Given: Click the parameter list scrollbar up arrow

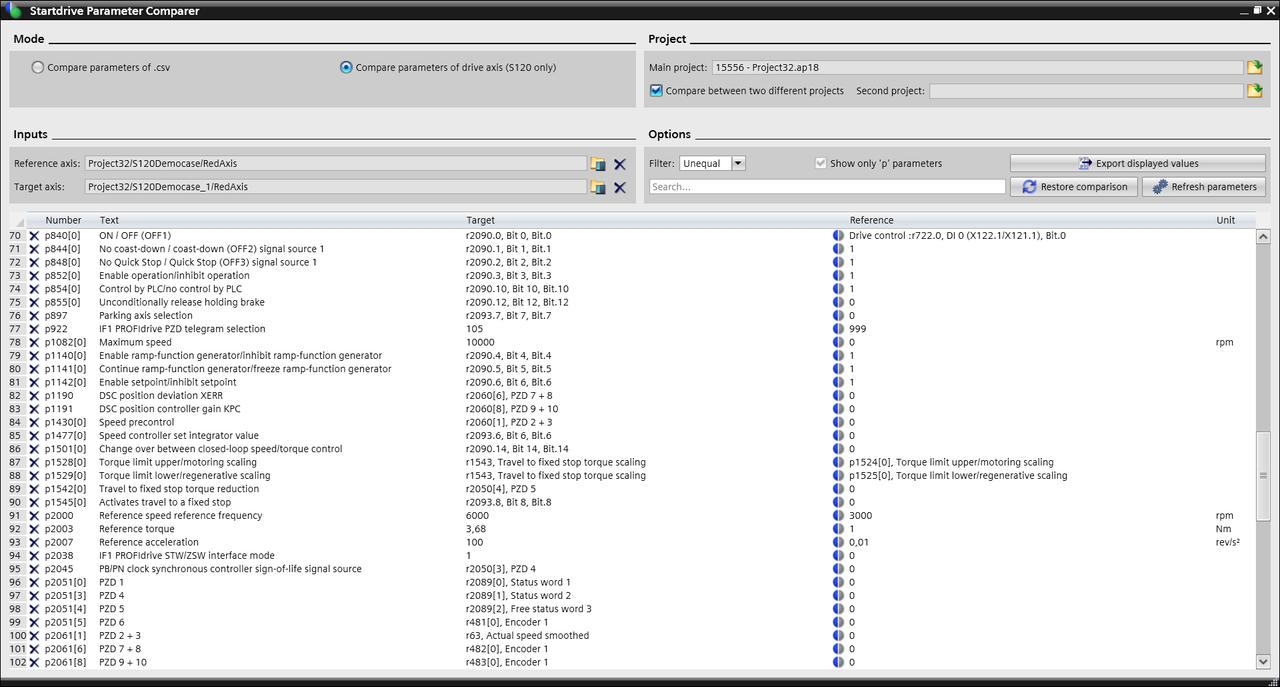Looking at the screenshot, I should coord(1263,237).
